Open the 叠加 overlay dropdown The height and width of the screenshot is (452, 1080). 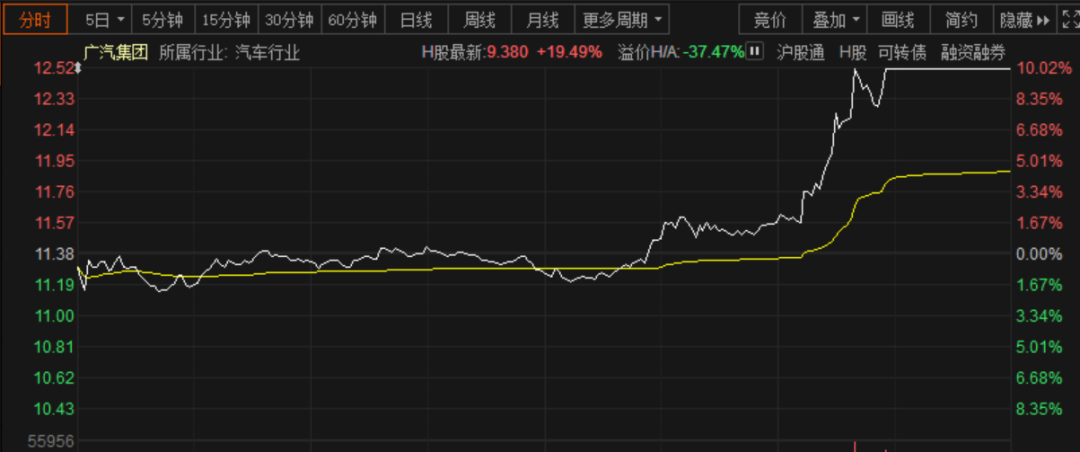[x=835, y=20]
